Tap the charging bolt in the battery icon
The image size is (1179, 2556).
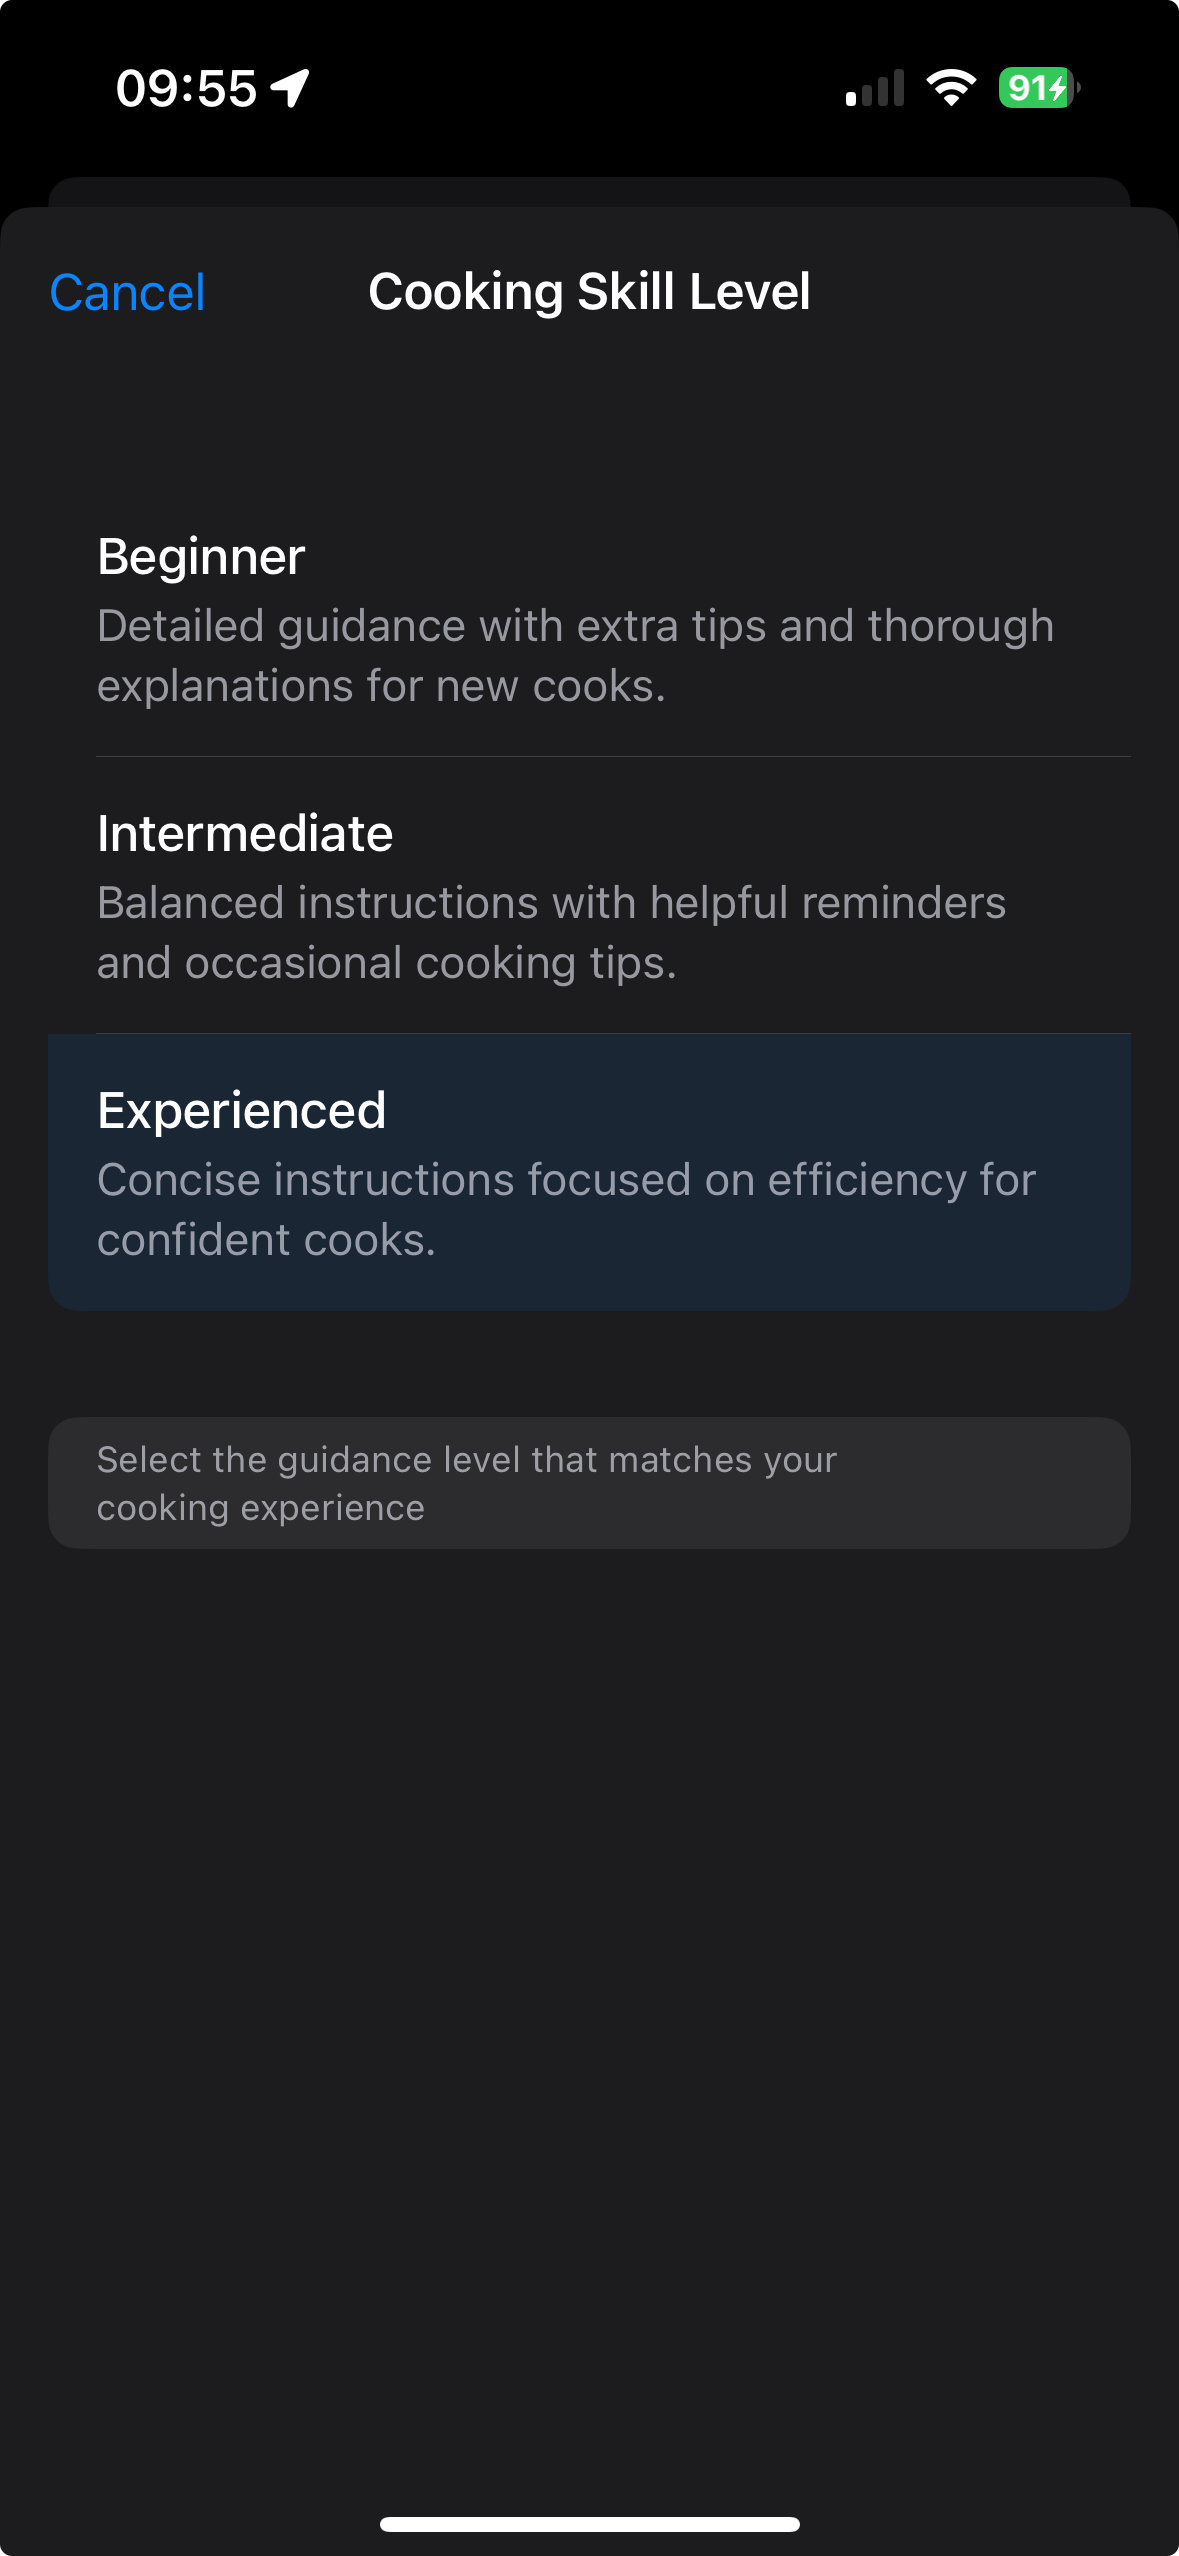click(1058, 88)
